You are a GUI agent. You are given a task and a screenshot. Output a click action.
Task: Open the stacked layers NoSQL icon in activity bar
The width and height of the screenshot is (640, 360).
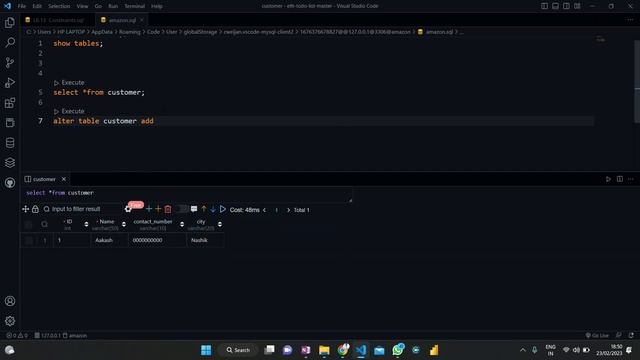coord(10,162)
